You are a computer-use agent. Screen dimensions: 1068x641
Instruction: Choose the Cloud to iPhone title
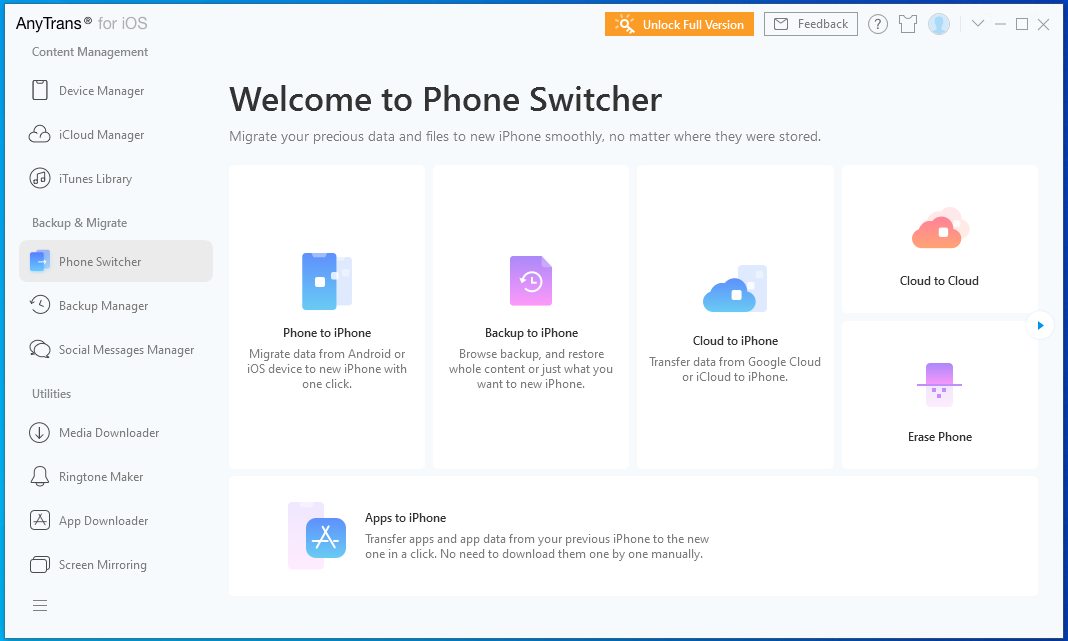(x=735, y=341)
